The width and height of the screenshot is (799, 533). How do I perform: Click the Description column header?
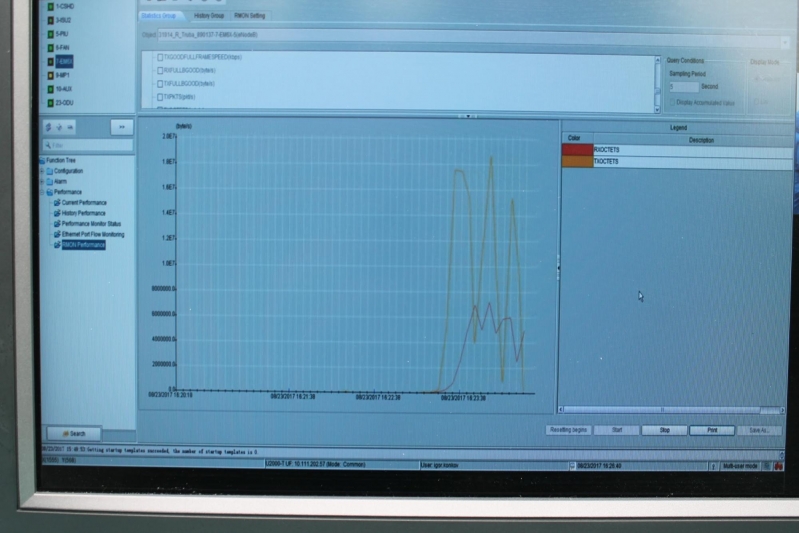[x=694, y=140]
